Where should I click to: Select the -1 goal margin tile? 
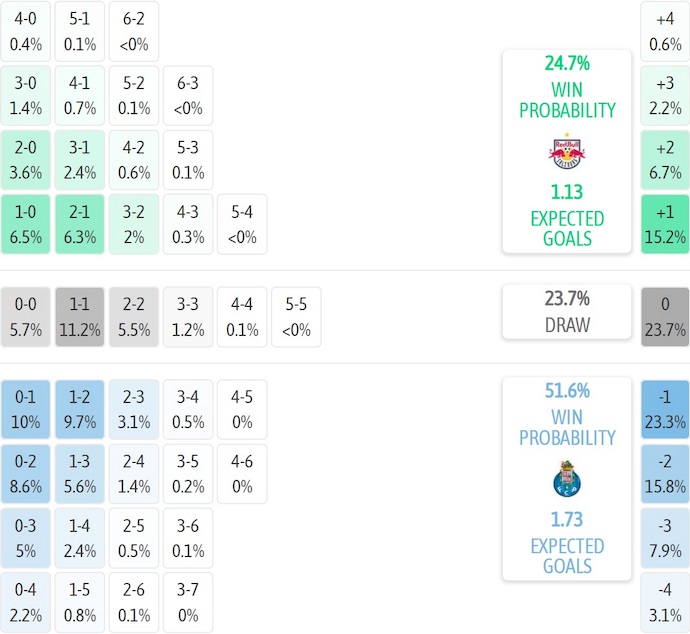[665, 409]
